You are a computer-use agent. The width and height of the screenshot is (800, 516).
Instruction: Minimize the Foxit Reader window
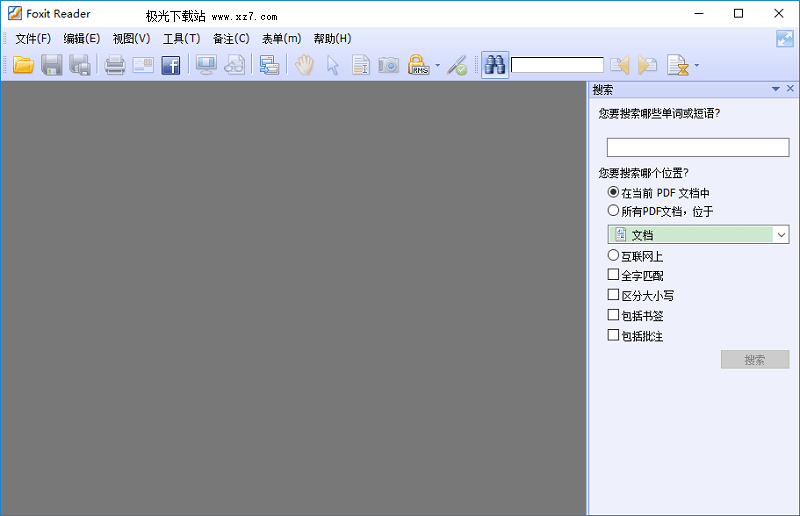[x=699, y=14]
